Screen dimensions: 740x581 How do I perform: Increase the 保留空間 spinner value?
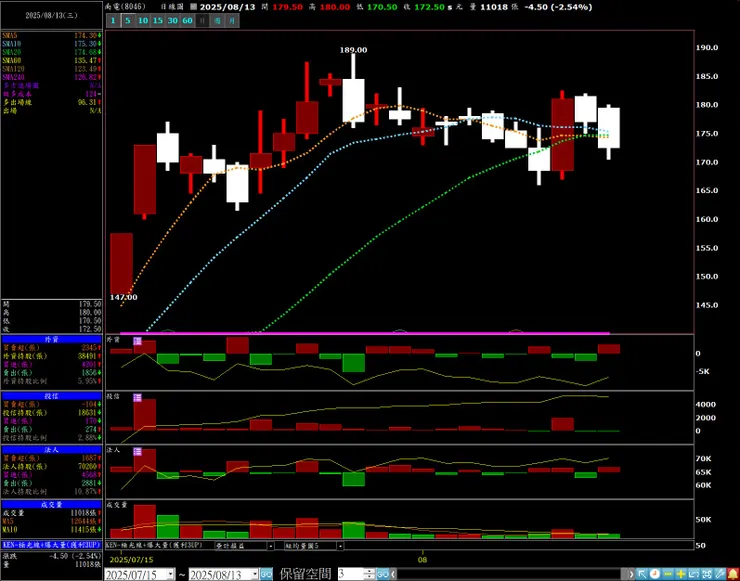click(x=370, y=571)
